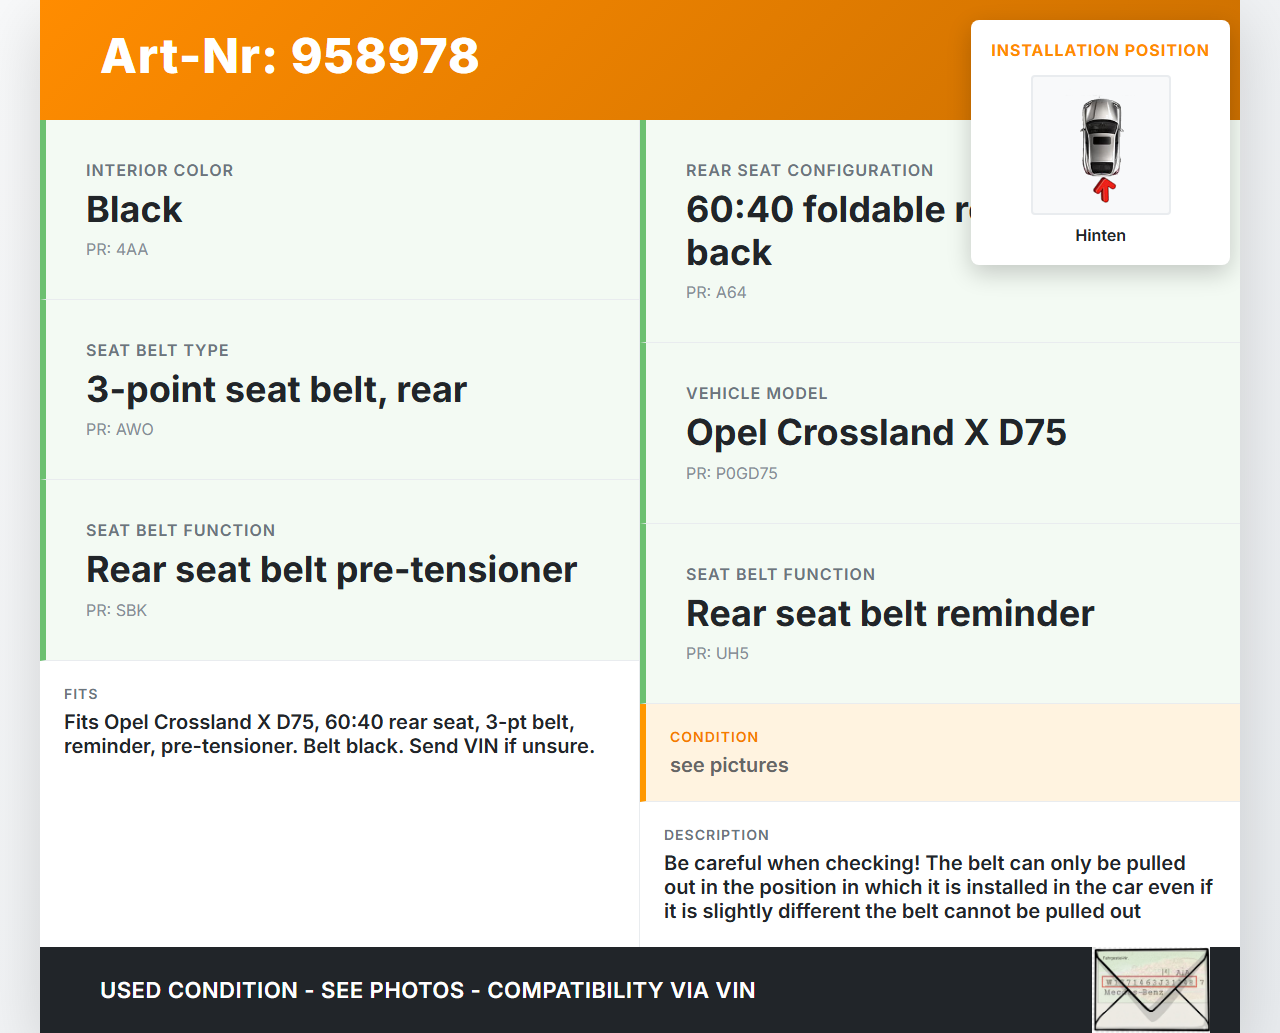1280x1033 pixels.
Task: Click the PR: 4AA code
Action: click(x=117, y=250)
